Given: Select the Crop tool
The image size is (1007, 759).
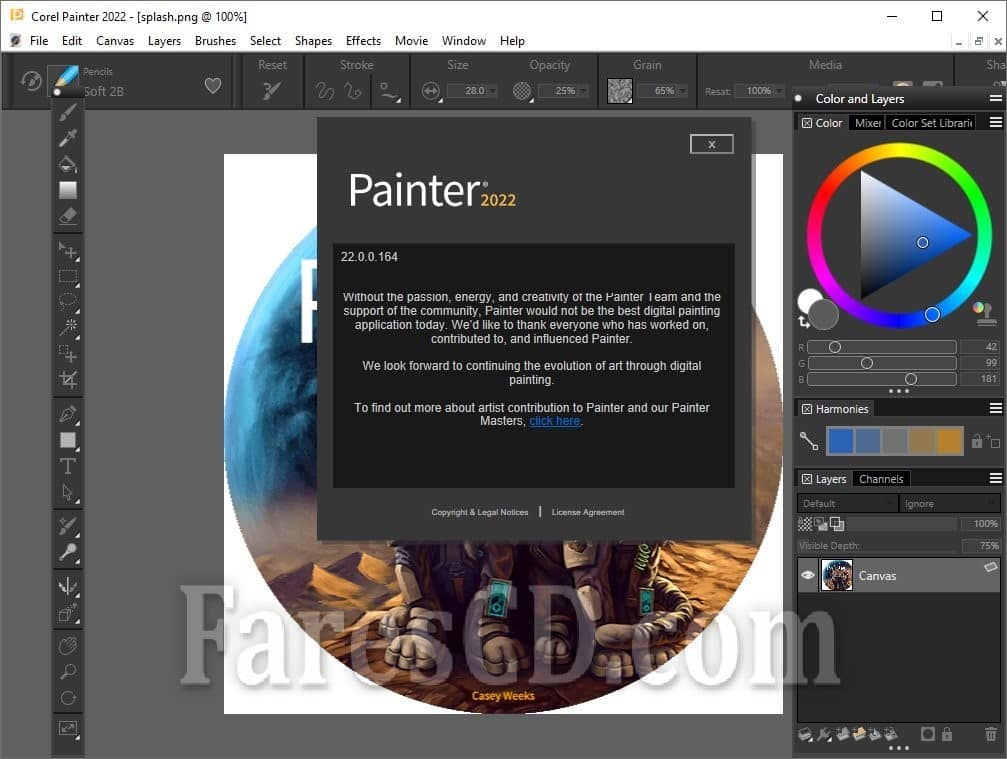Looking at the screenshot, I should tap(67, 379).
